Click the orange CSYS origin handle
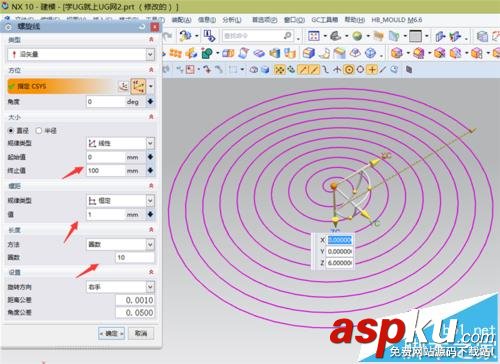This screenshot has height=364, width=500. coord(333,186)
